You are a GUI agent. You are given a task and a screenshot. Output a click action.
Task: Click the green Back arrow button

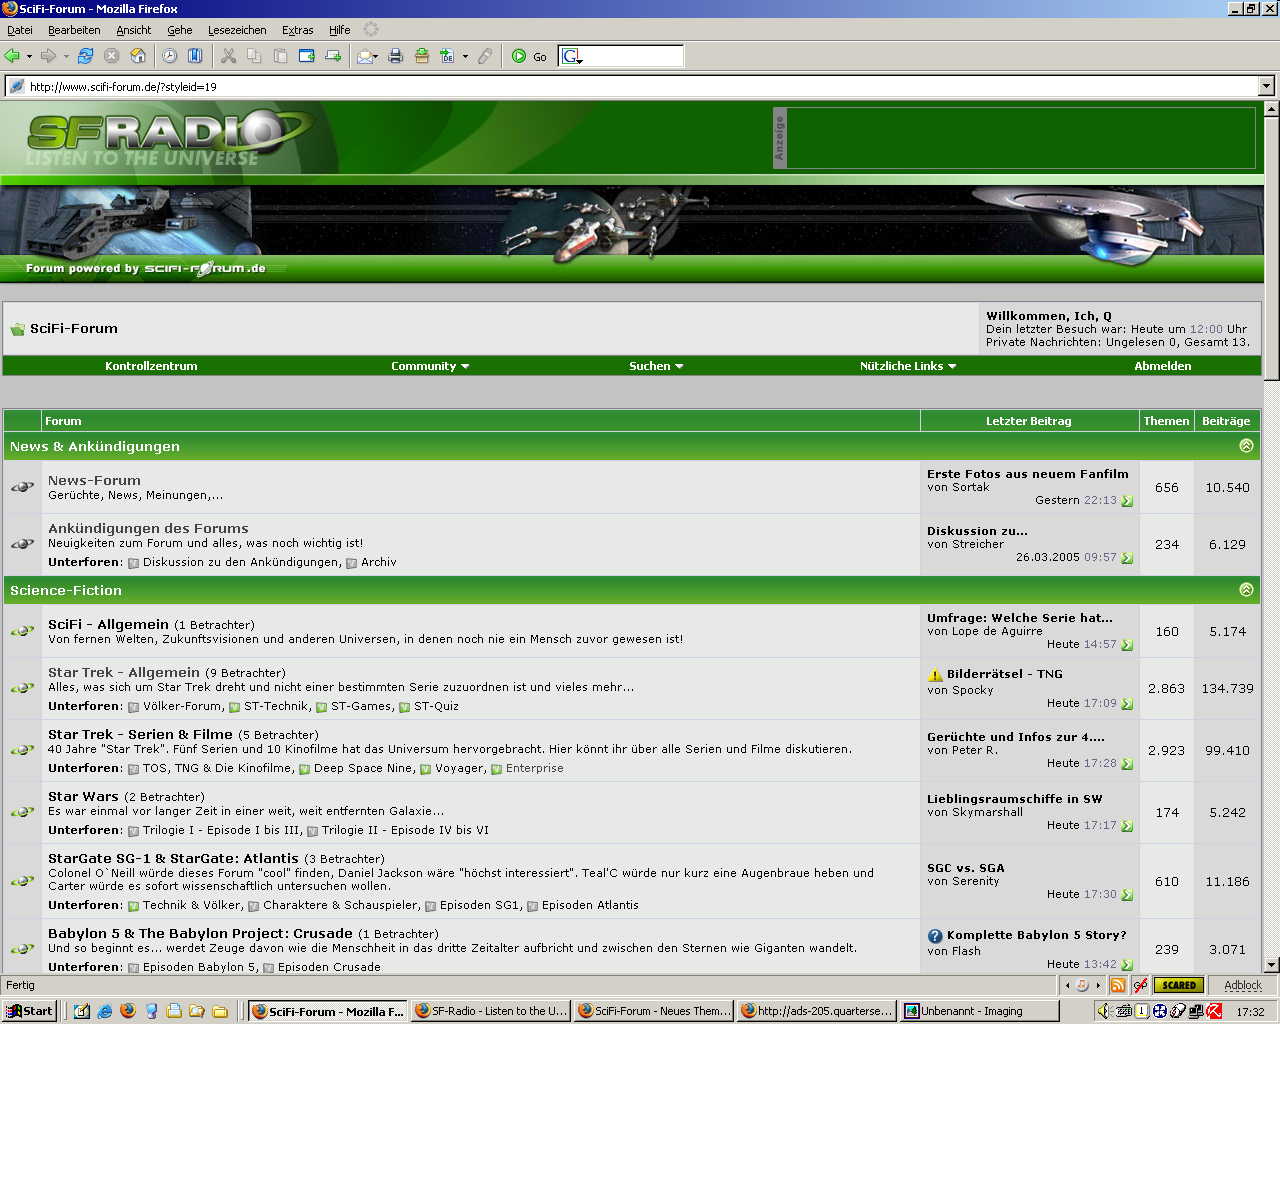13,56
